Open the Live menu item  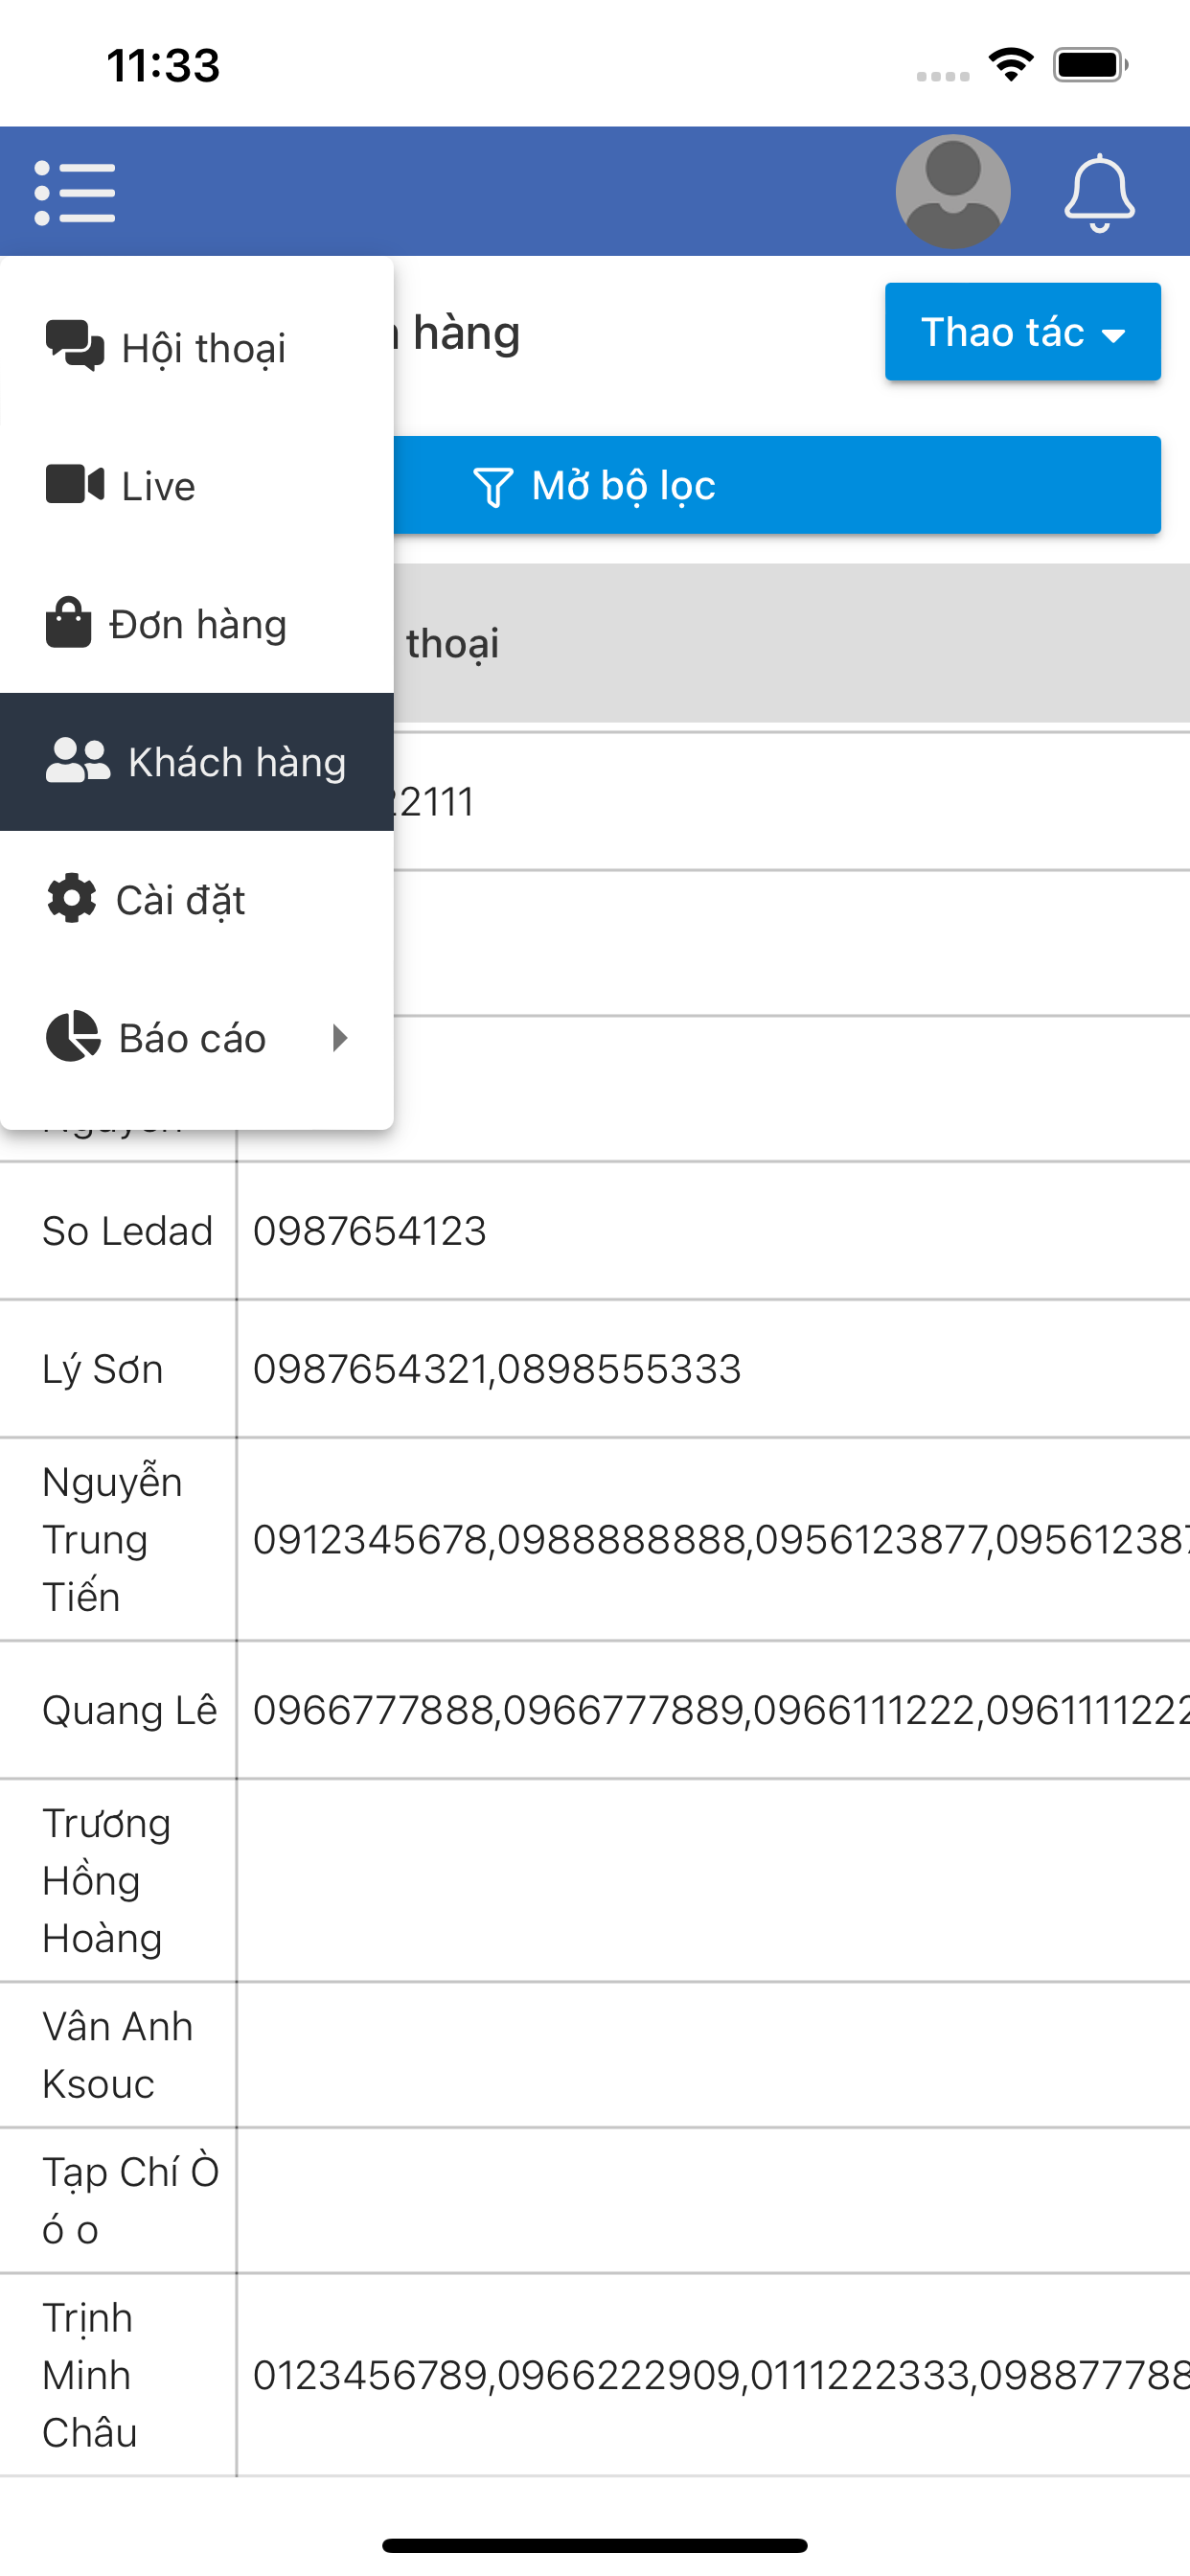pos(197,485)
